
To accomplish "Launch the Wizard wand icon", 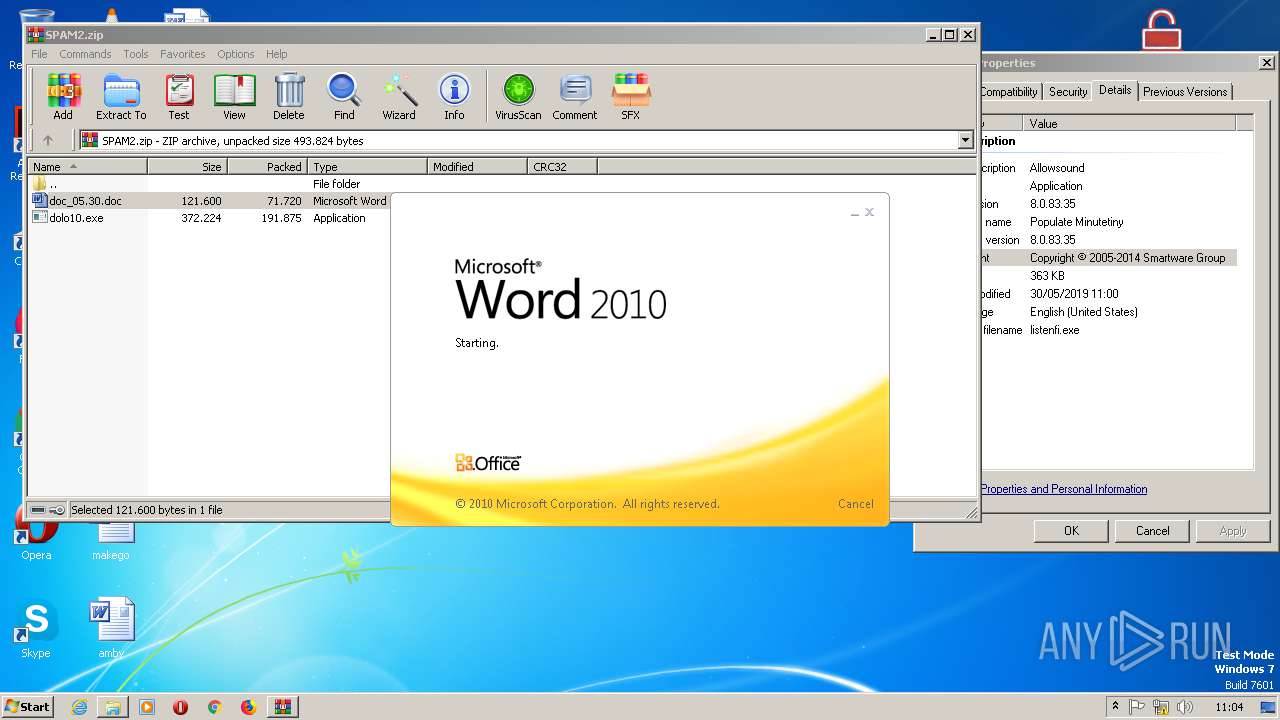I will coord(399,97).
